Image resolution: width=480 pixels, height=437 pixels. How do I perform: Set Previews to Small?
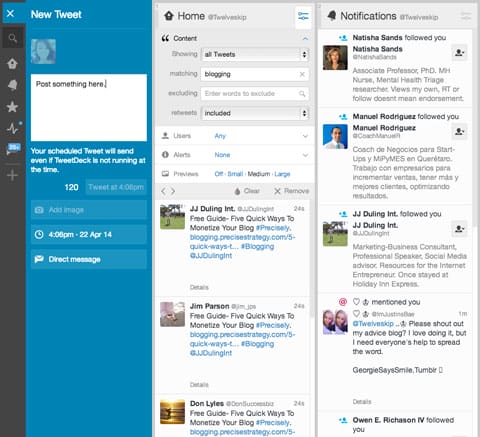[235, 174]
